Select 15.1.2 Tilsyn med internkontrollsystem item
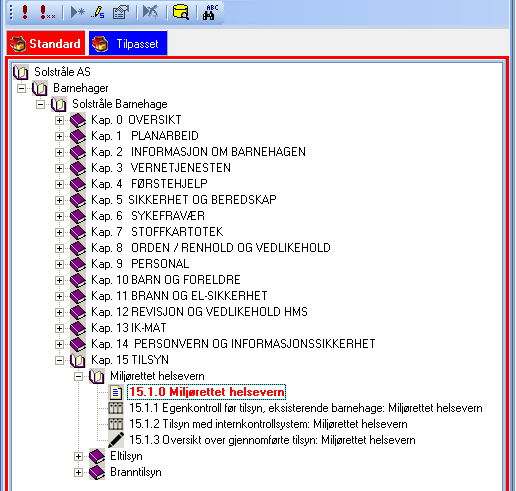 click(268, 424)
